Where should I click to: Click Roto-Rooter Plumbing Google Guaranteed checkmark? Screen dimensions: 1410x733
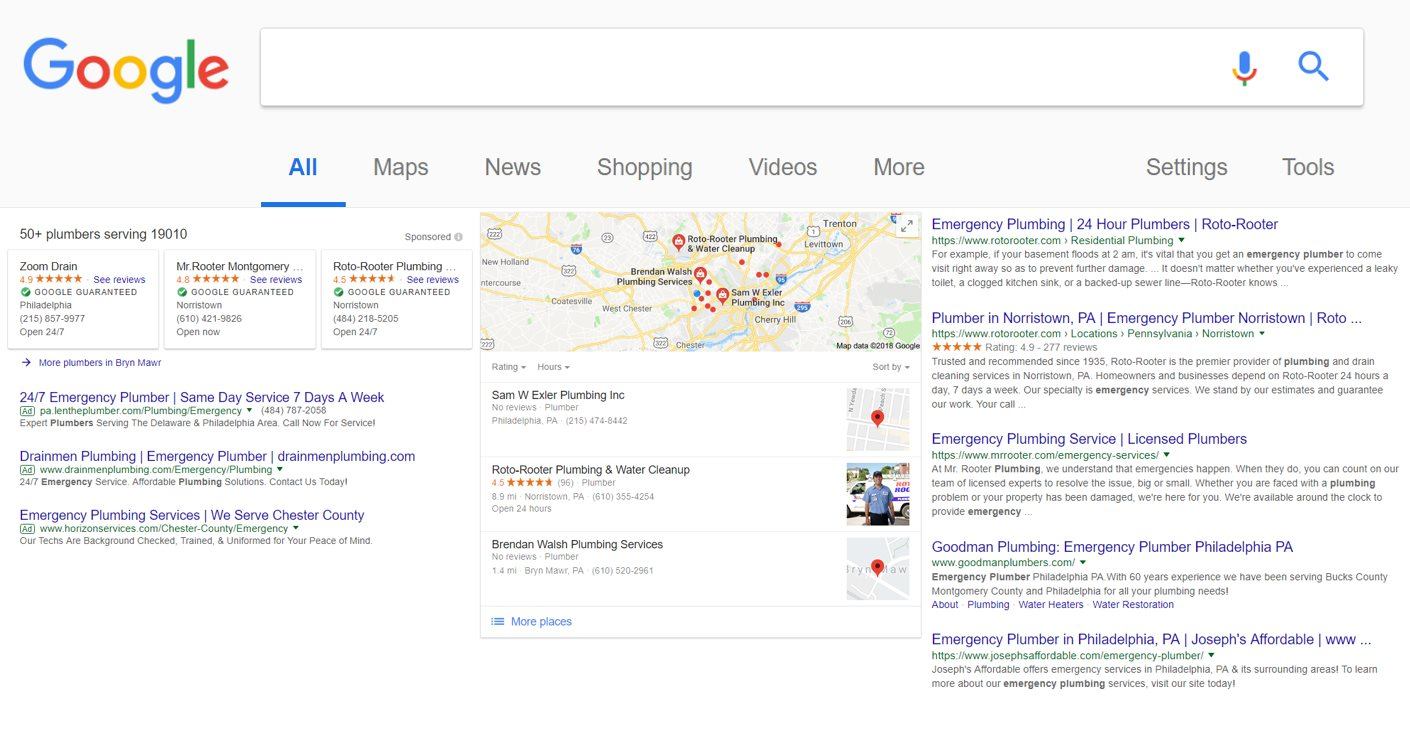click(x=339, y=292)
